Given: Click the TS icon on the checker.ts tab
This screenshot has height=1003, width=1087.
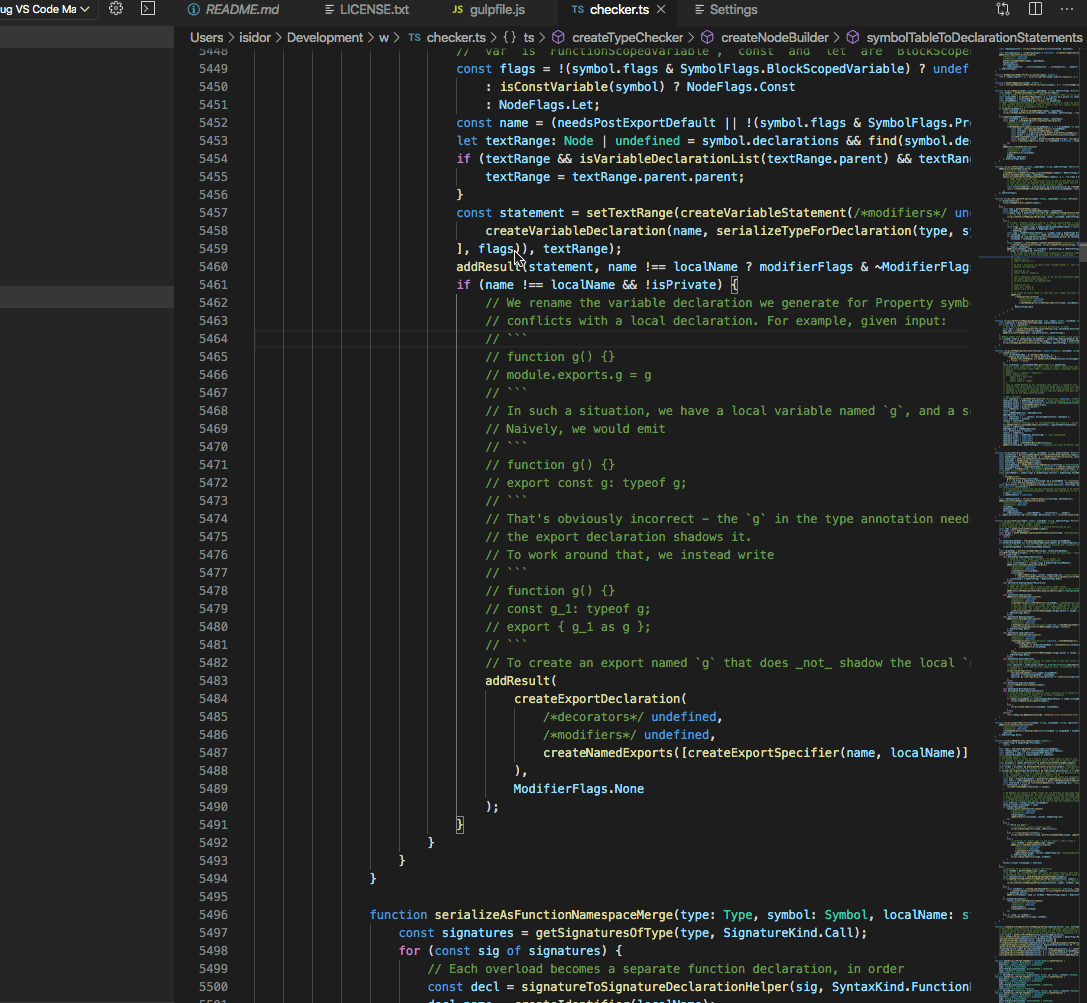Looking at the screenshot, I should (577, 10).
